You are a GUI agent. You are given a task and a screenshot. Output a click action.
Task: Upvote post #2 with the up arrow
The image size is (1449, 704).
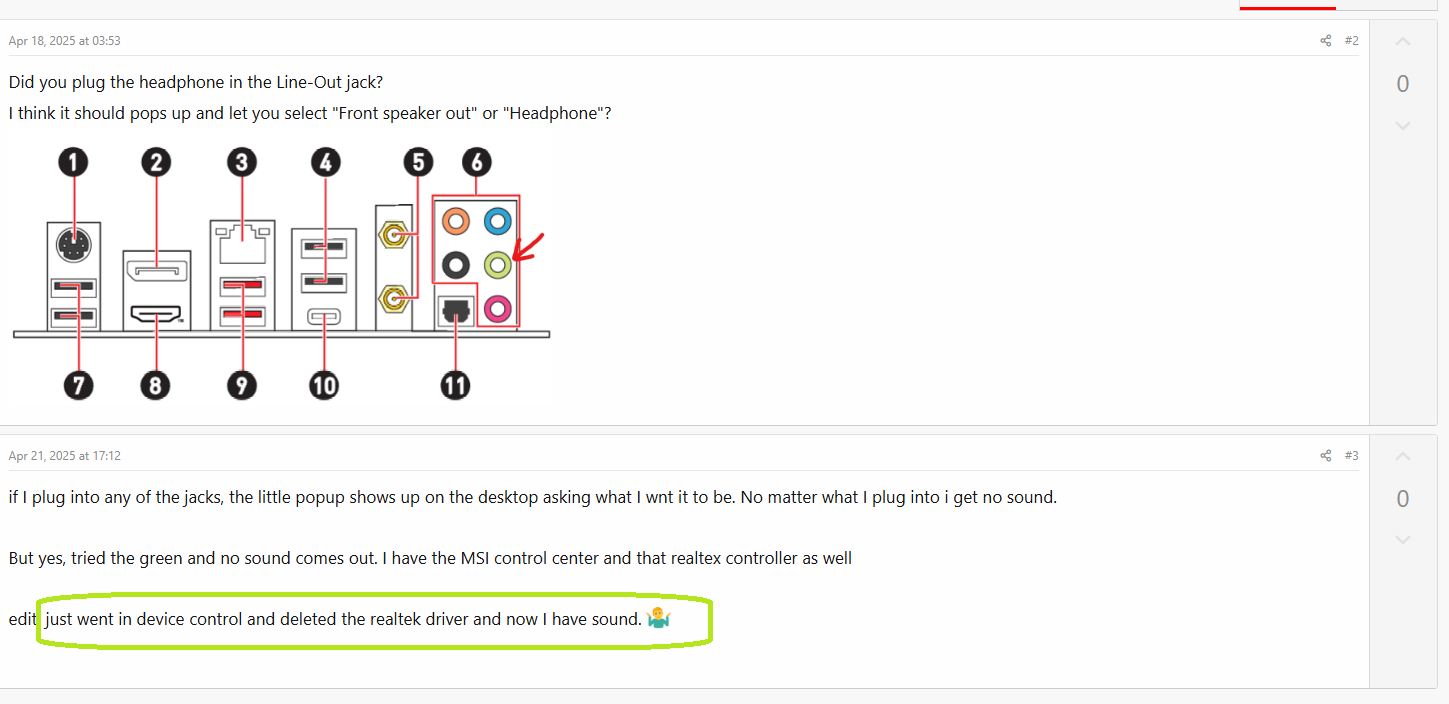[x=1402, y=42]
